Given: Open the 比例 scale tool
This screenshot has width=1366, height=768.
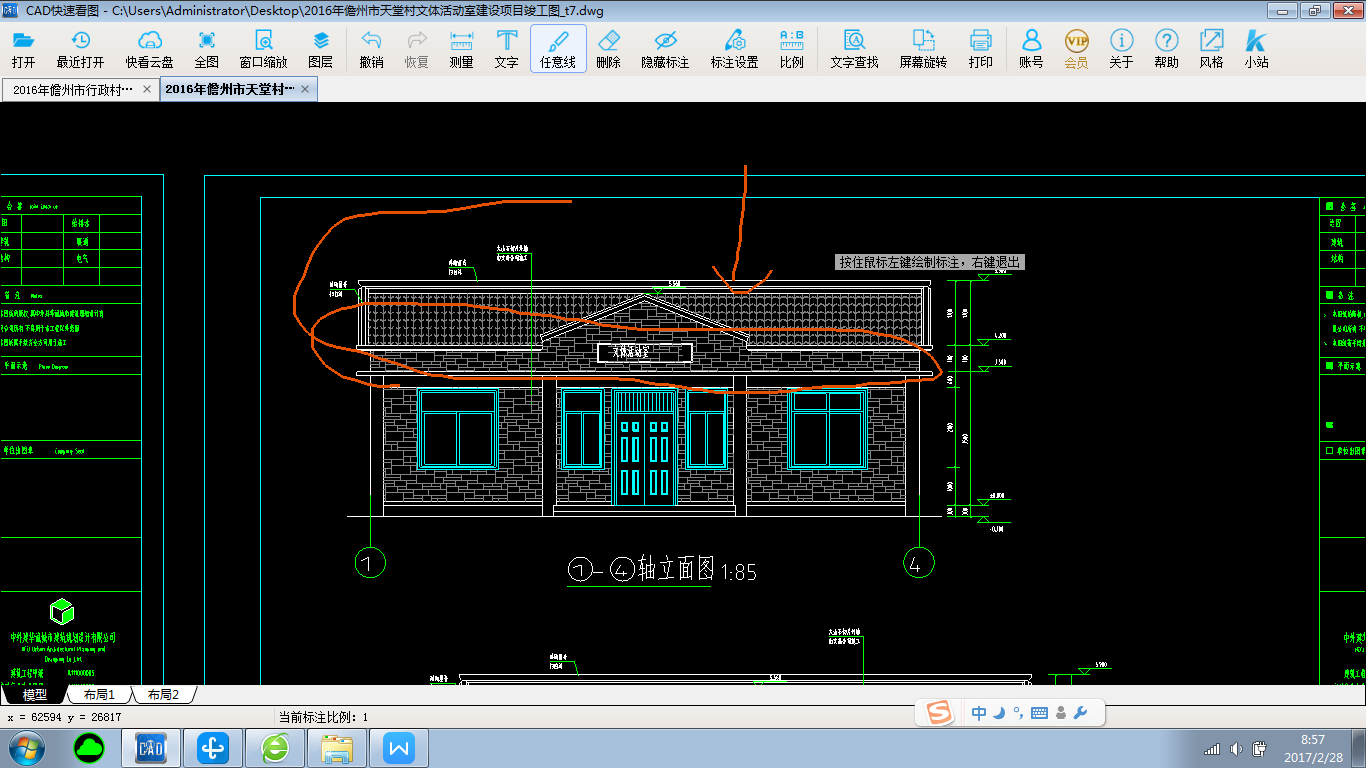Looking at the screenshot, I should [x=792, y=48].
